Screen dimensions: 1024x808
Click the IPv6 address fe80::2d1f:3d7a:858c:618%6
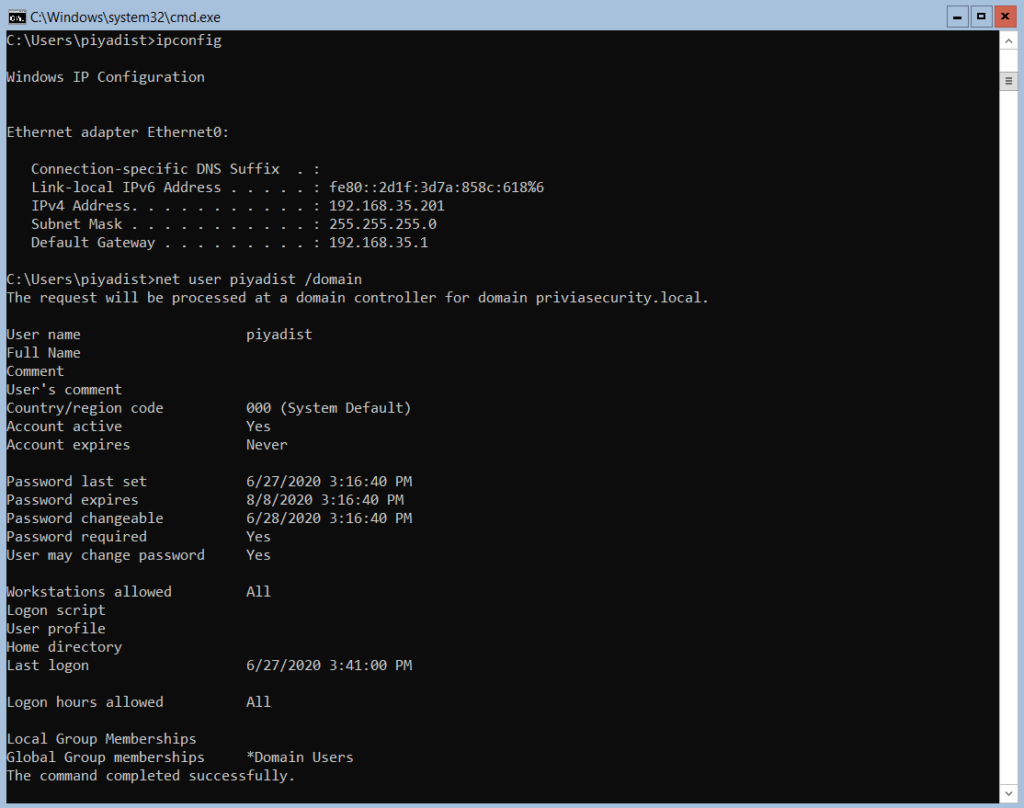[436, 187]
